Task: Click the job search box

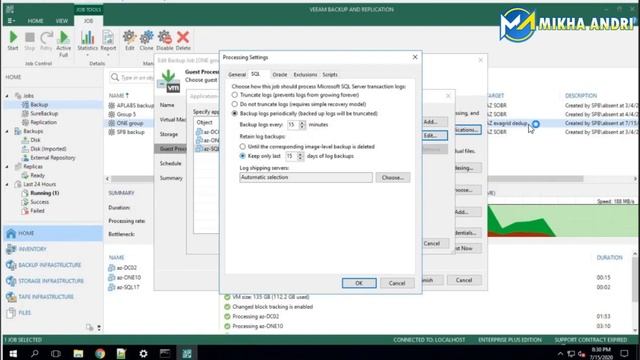Action: tap(133, 77)
